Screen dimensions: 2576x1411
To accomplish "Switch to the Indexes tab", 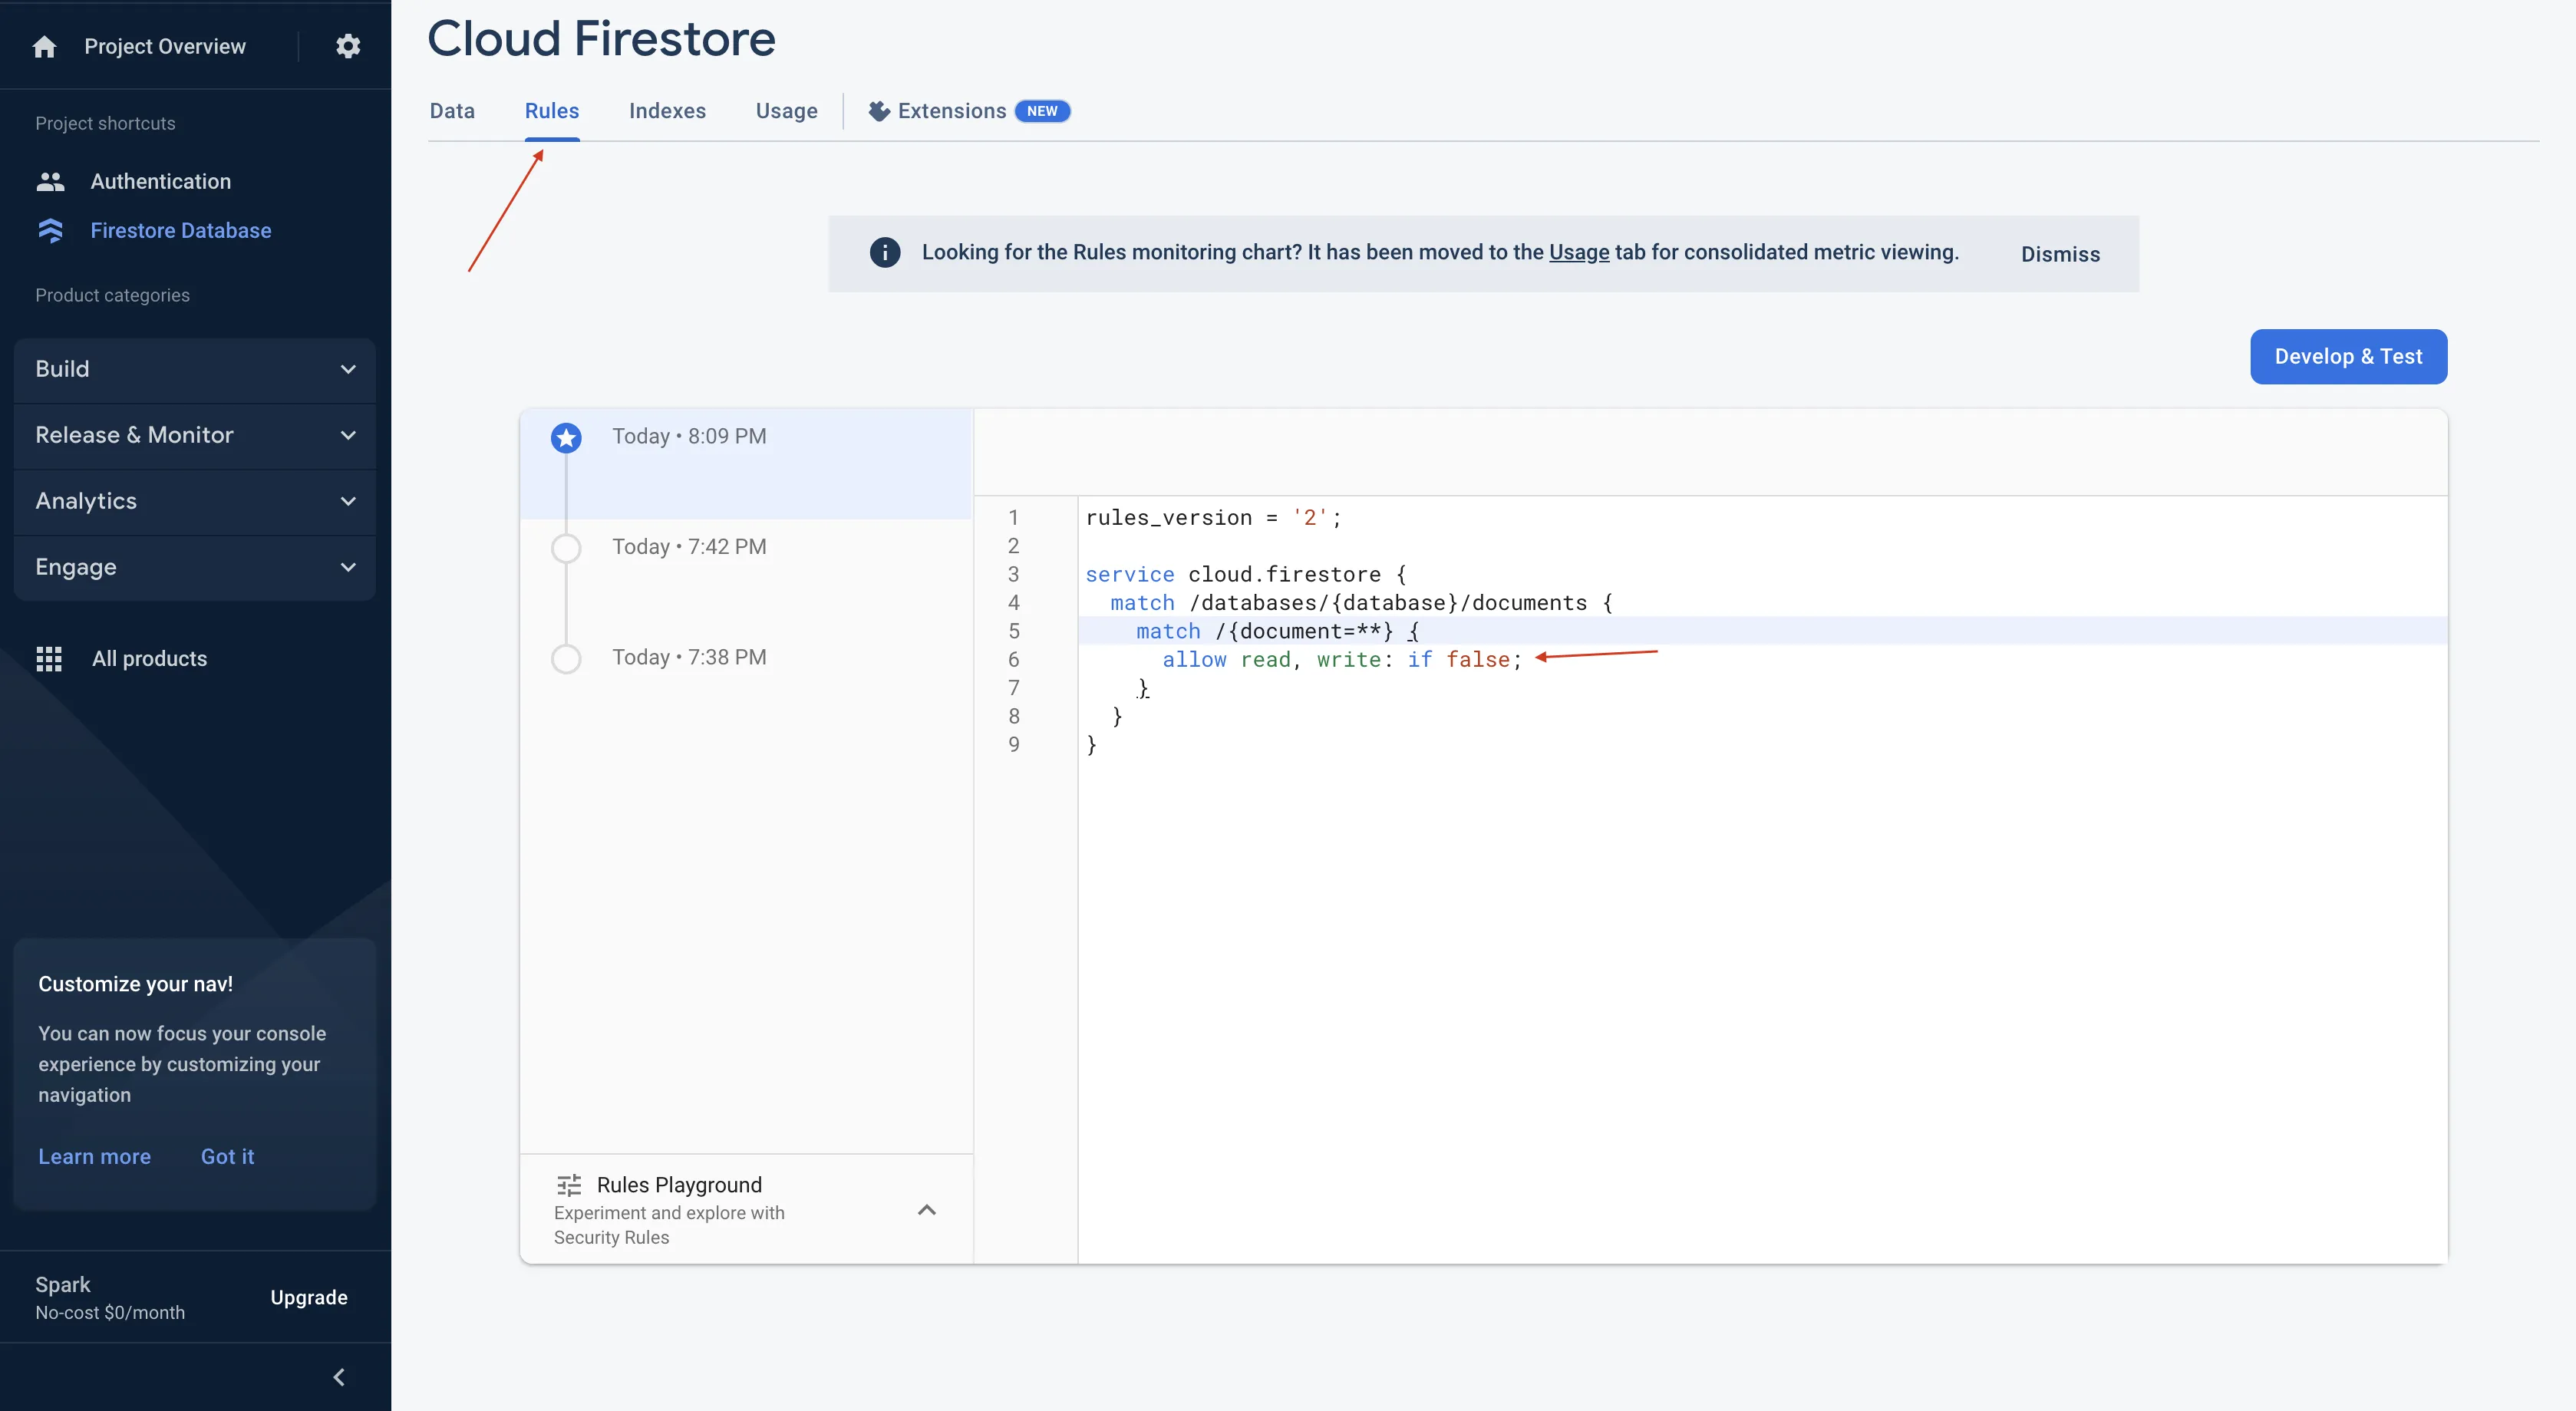I will tap(667, 111).
